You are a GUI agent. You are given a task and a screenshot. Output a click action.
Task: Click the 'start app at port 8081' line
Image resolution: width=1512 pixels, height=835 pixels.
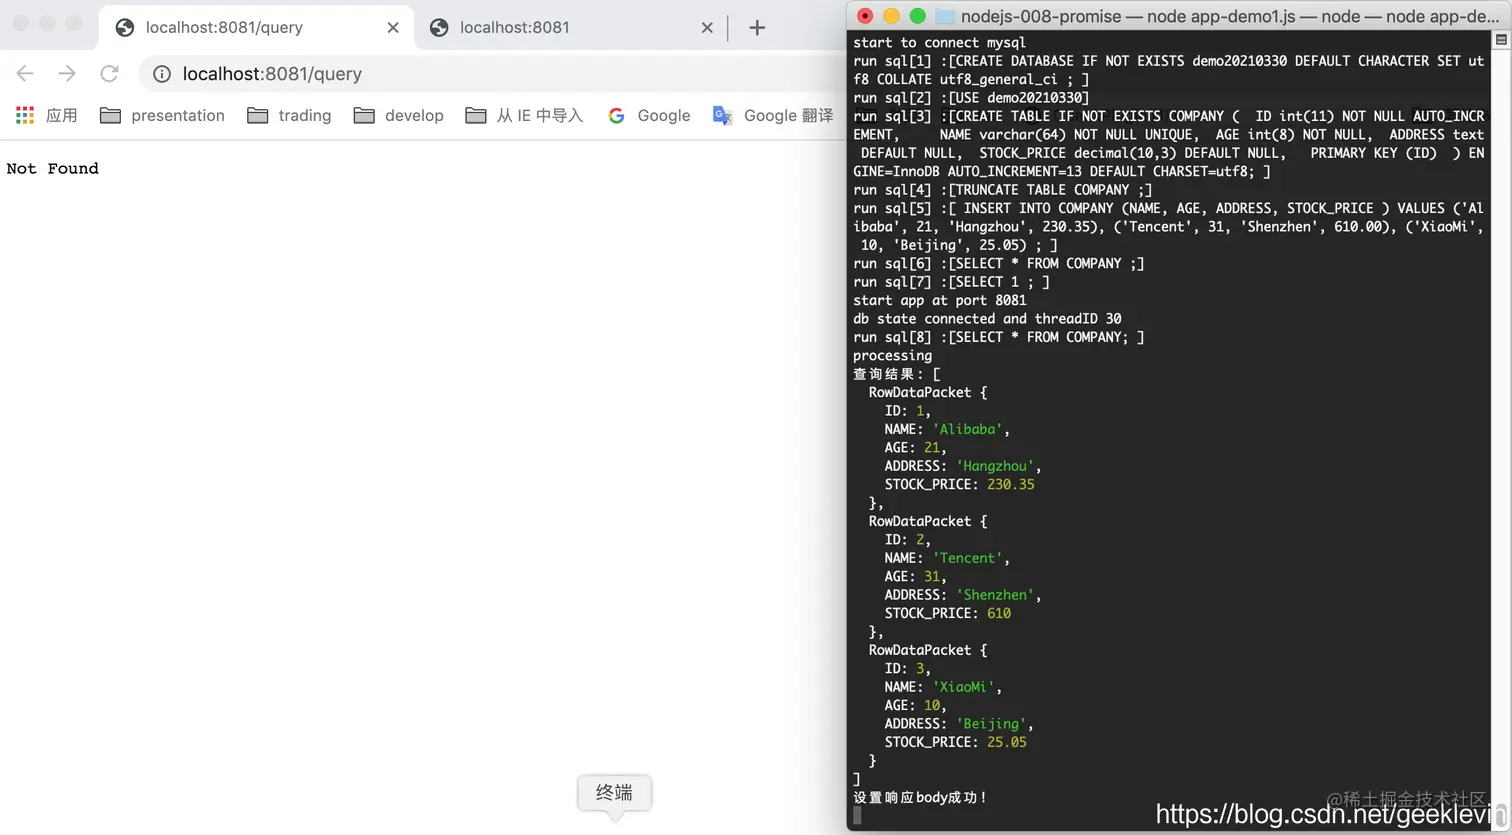[940, 300]
